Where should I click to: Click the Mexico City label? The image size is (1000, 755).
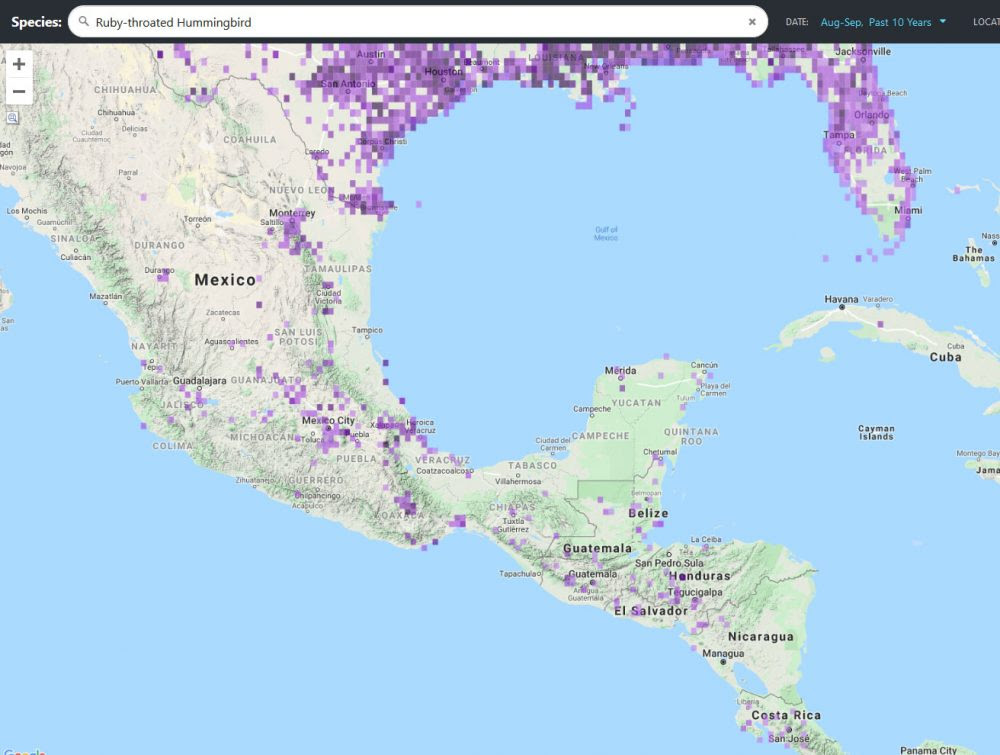(x=328, y=421)
